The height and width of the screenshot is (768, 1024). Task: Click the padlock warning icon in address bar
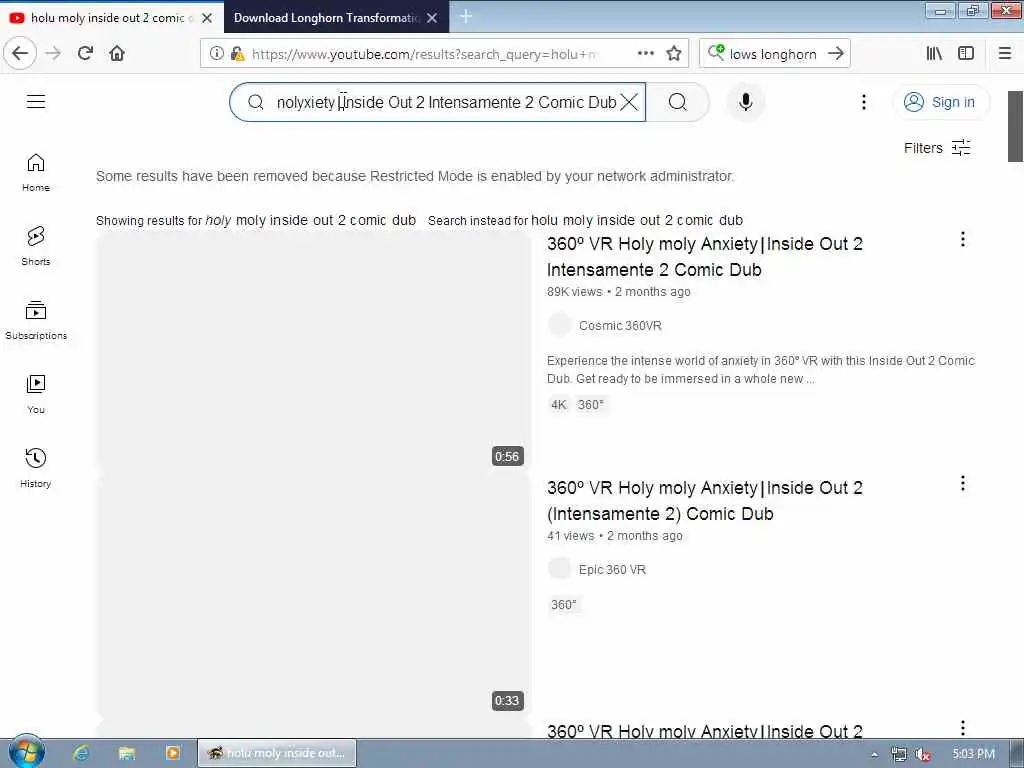coord(237,53)
